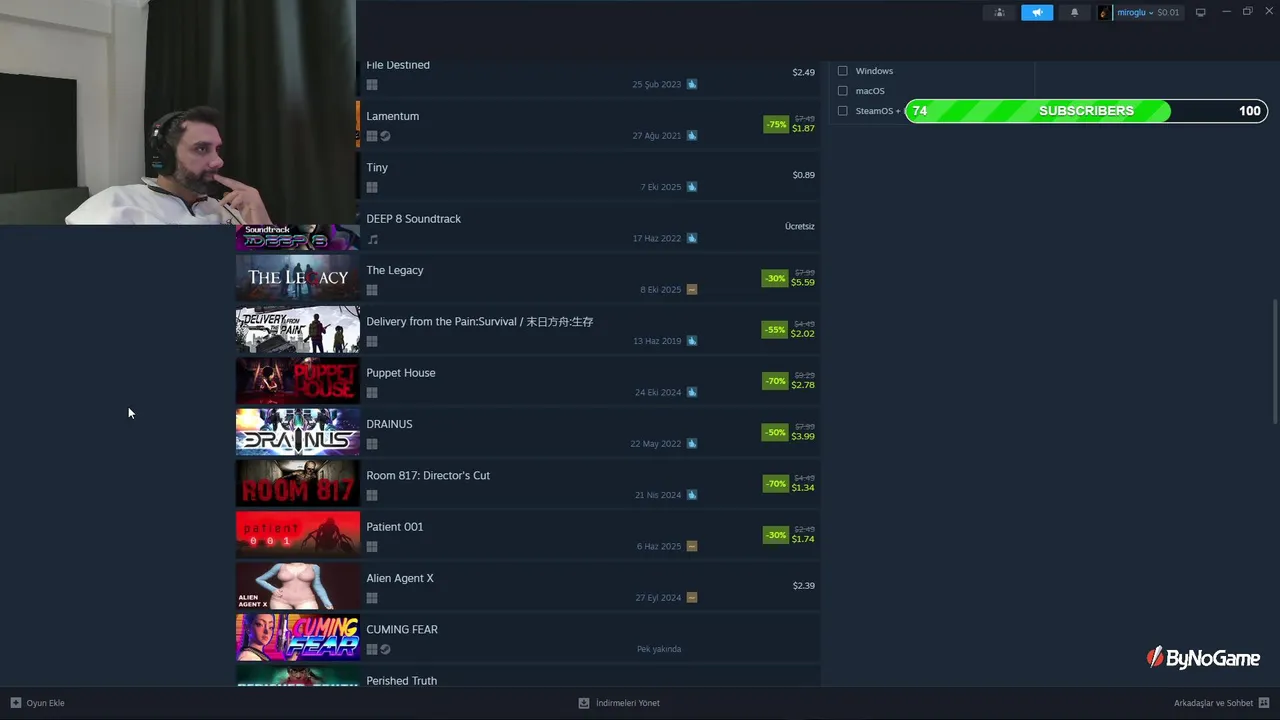Open the DEEP 8 Soundtrack thumbnail
The image size is (1280, 720).
point(297,237)
